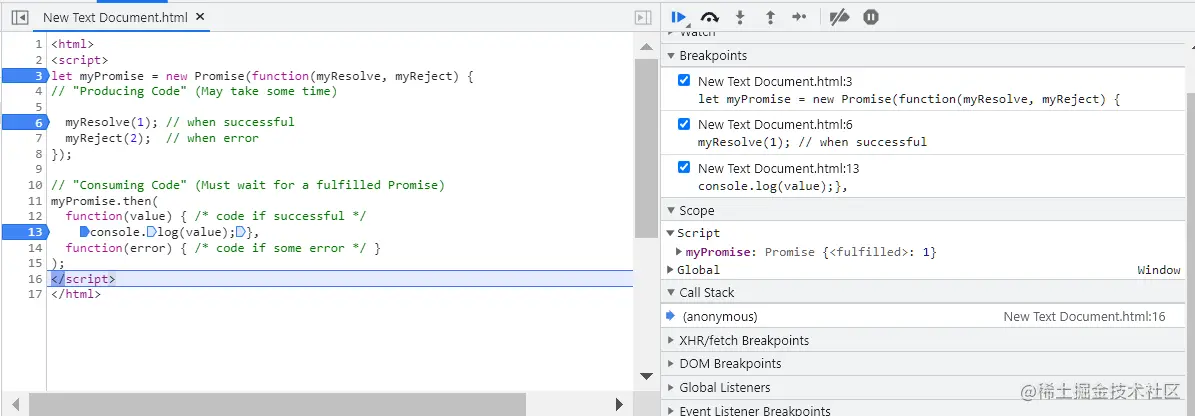
Task: Click the vertical scrollbar down arrow in editor
Action: (646, 376)
